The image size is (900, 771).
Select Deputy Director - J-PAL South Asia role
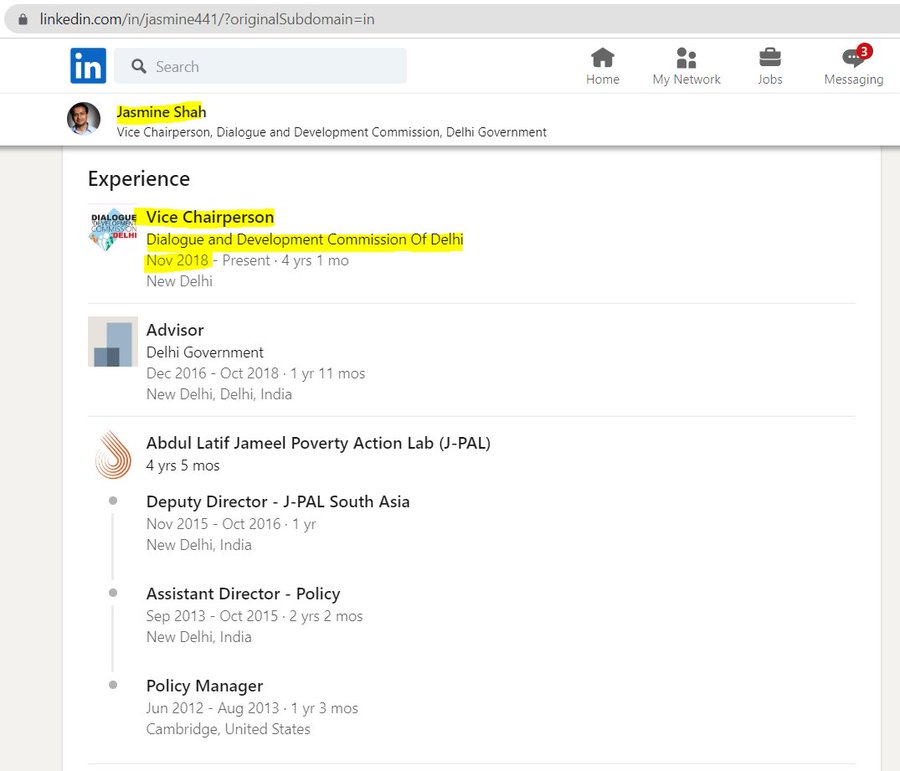[x=278, y=502]
